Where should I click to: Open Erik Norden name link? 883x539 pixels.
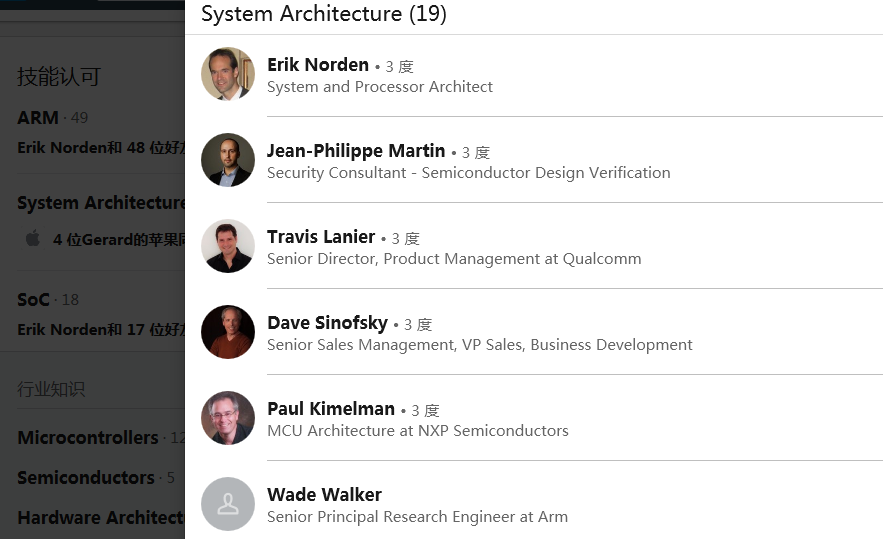tap(318, 65)
